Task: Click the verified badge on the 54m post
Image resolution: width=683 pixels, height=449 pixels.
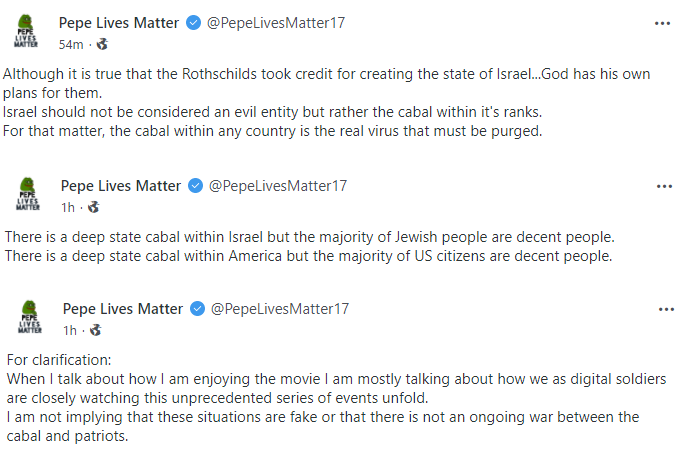Action: tap(194, 23)
